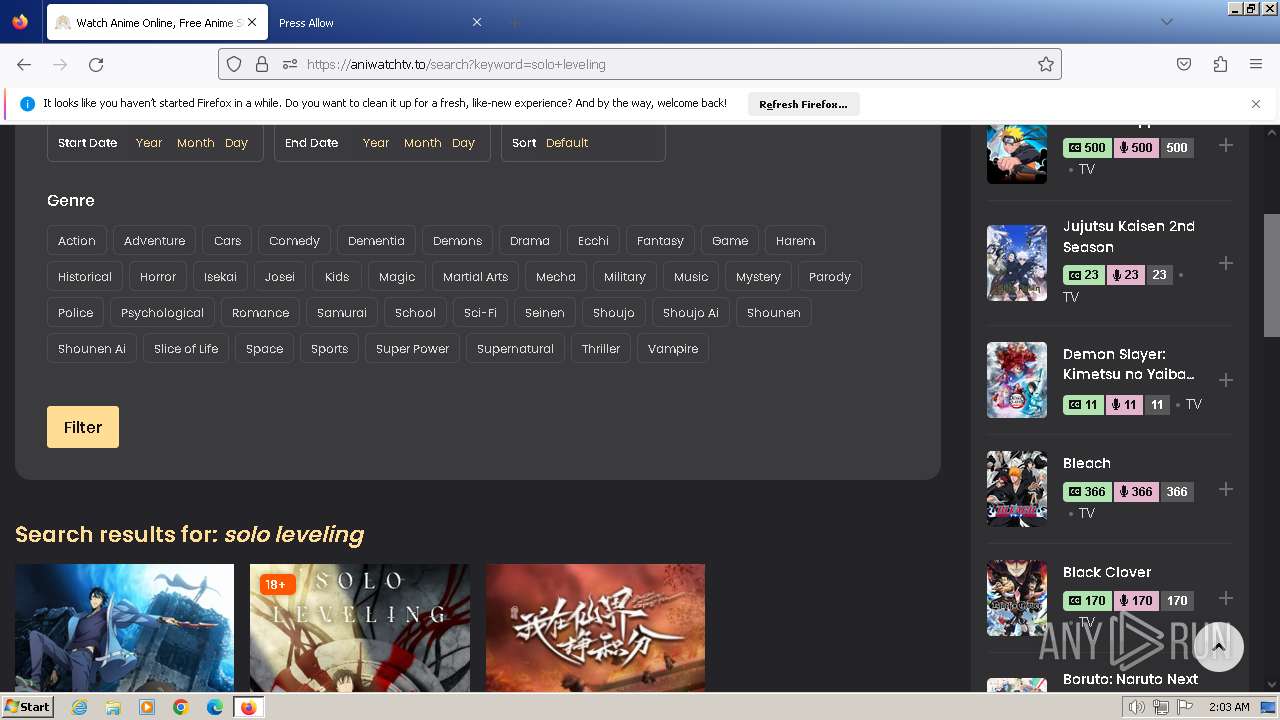Toggle the Slice of Life genre tag
This screenshot has width=1280, height=720.
coord(186,349)
